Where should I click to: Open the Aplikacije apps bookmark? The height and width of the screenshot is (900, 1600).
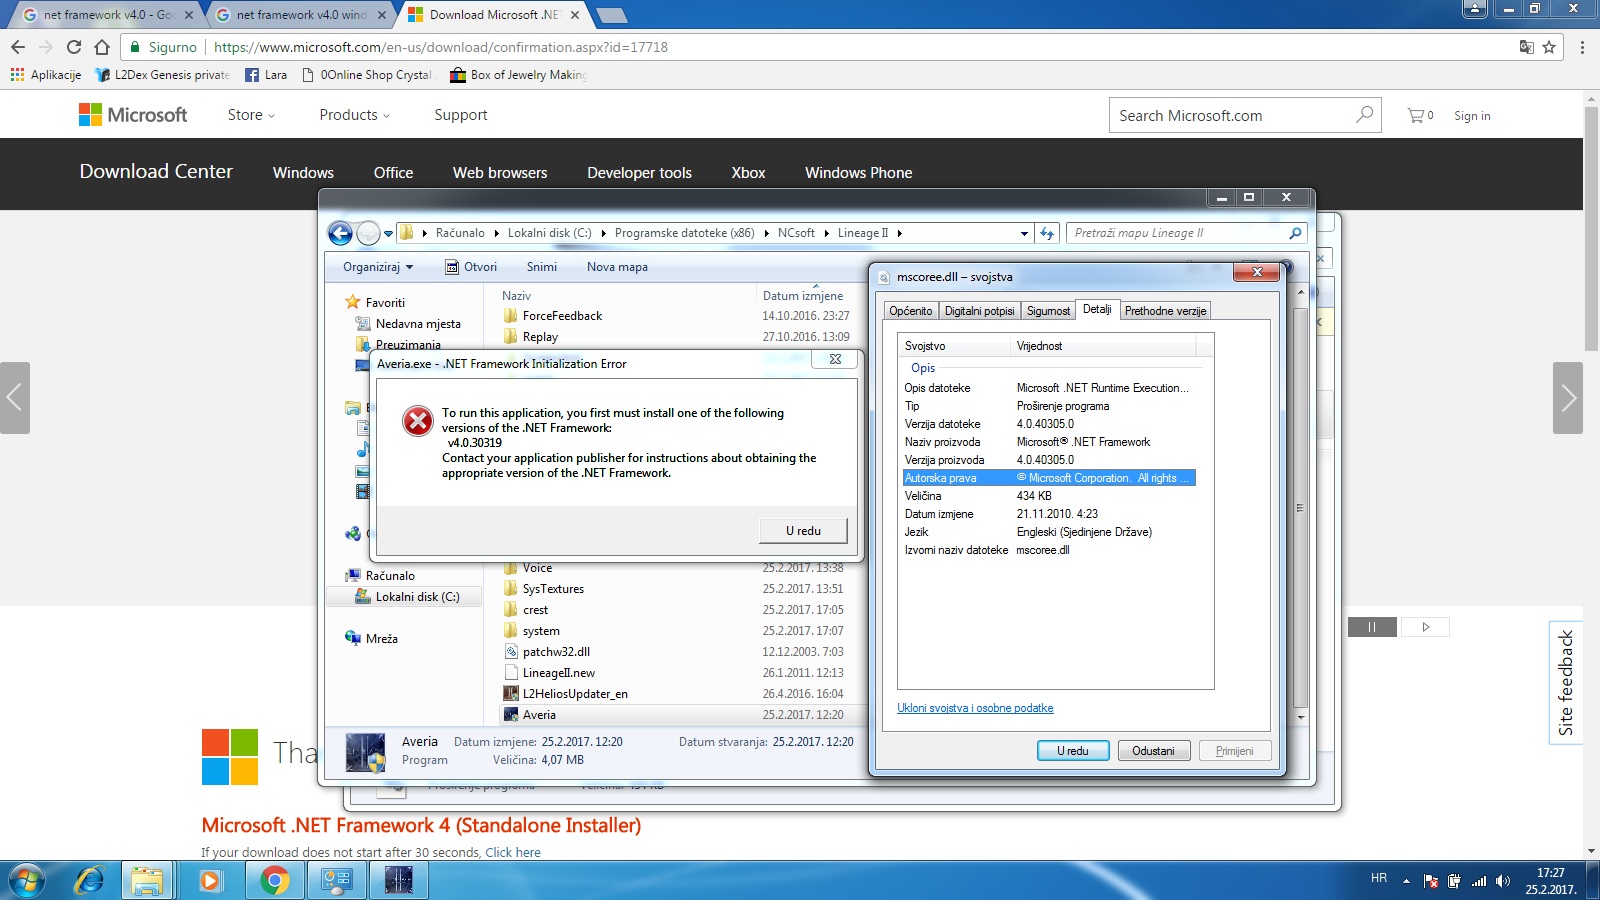pyautogui.click(x=46, y=75)
